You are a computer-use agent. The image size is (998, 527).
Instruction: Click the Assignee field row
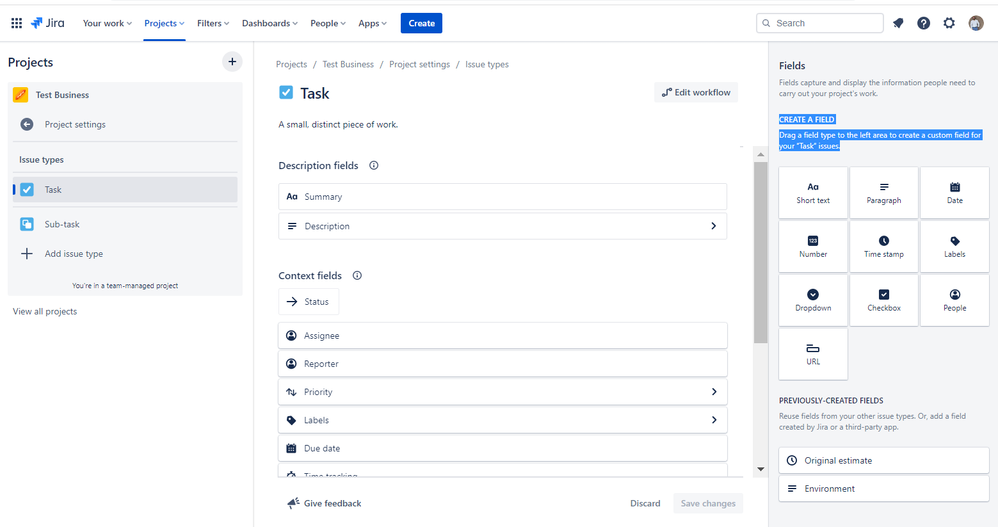click(x=502, y=335)
